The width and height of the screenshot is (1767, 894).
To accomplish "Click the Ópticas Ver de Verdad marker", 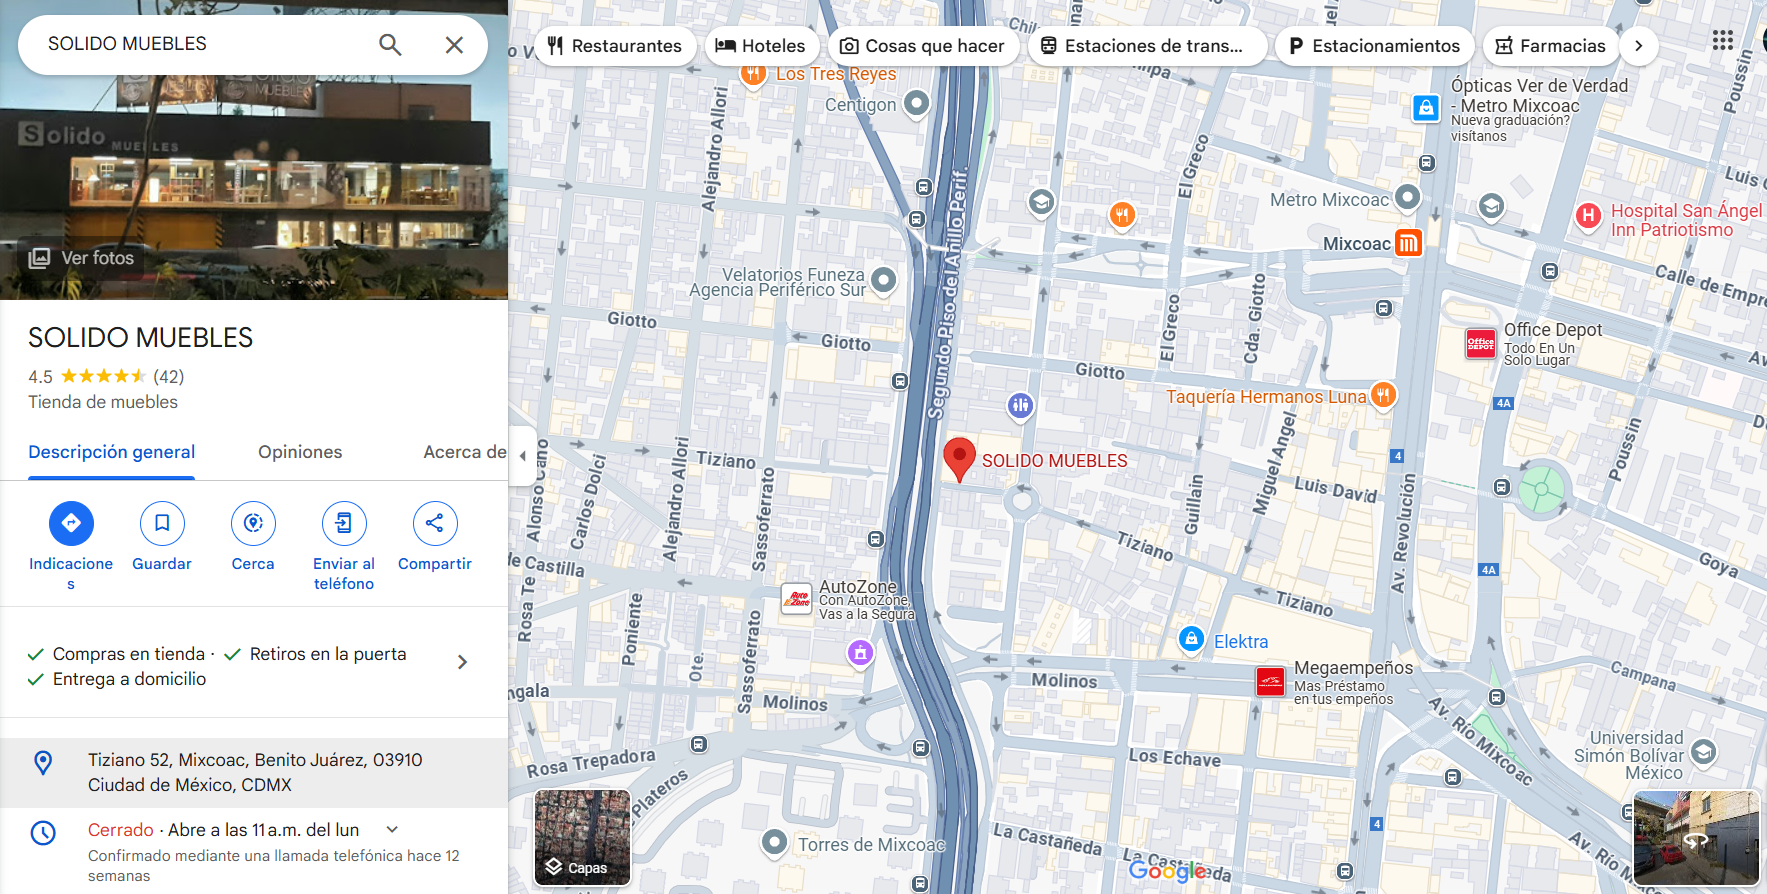I will click(1426, 107).
